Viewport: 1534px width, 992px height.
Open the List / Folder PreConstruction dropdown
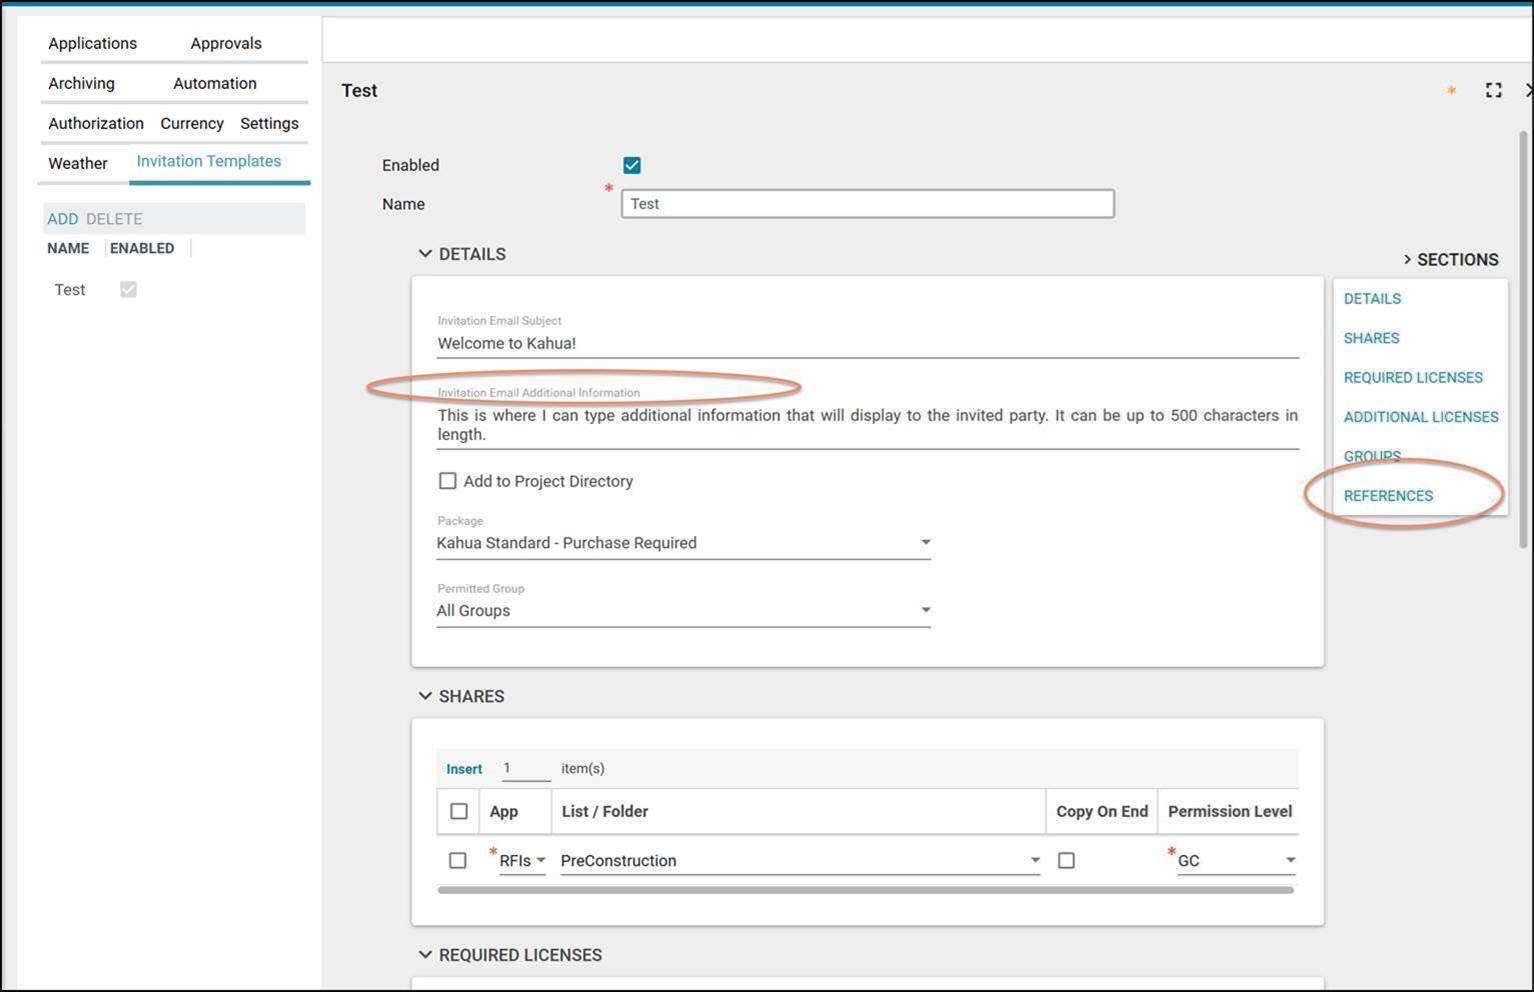(1034, 860)
